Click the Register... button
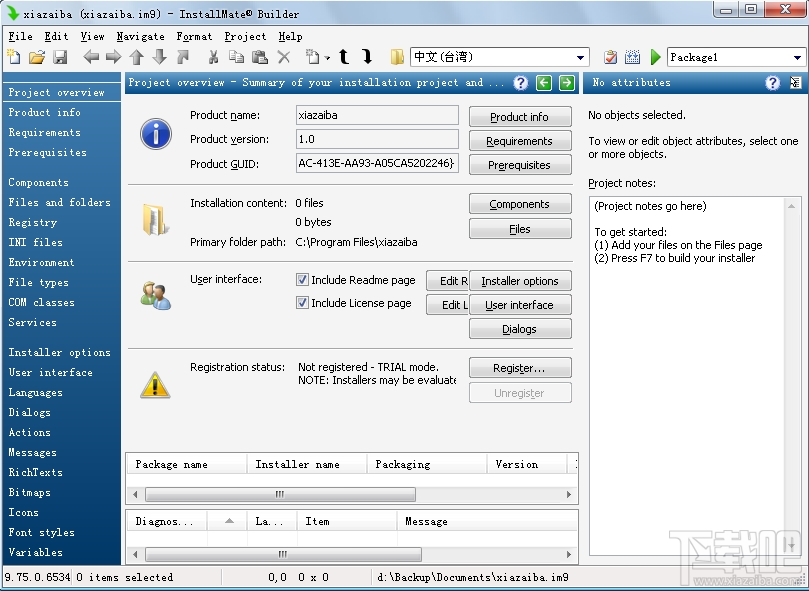The image size is (809, 591). [x=520, y=368]
